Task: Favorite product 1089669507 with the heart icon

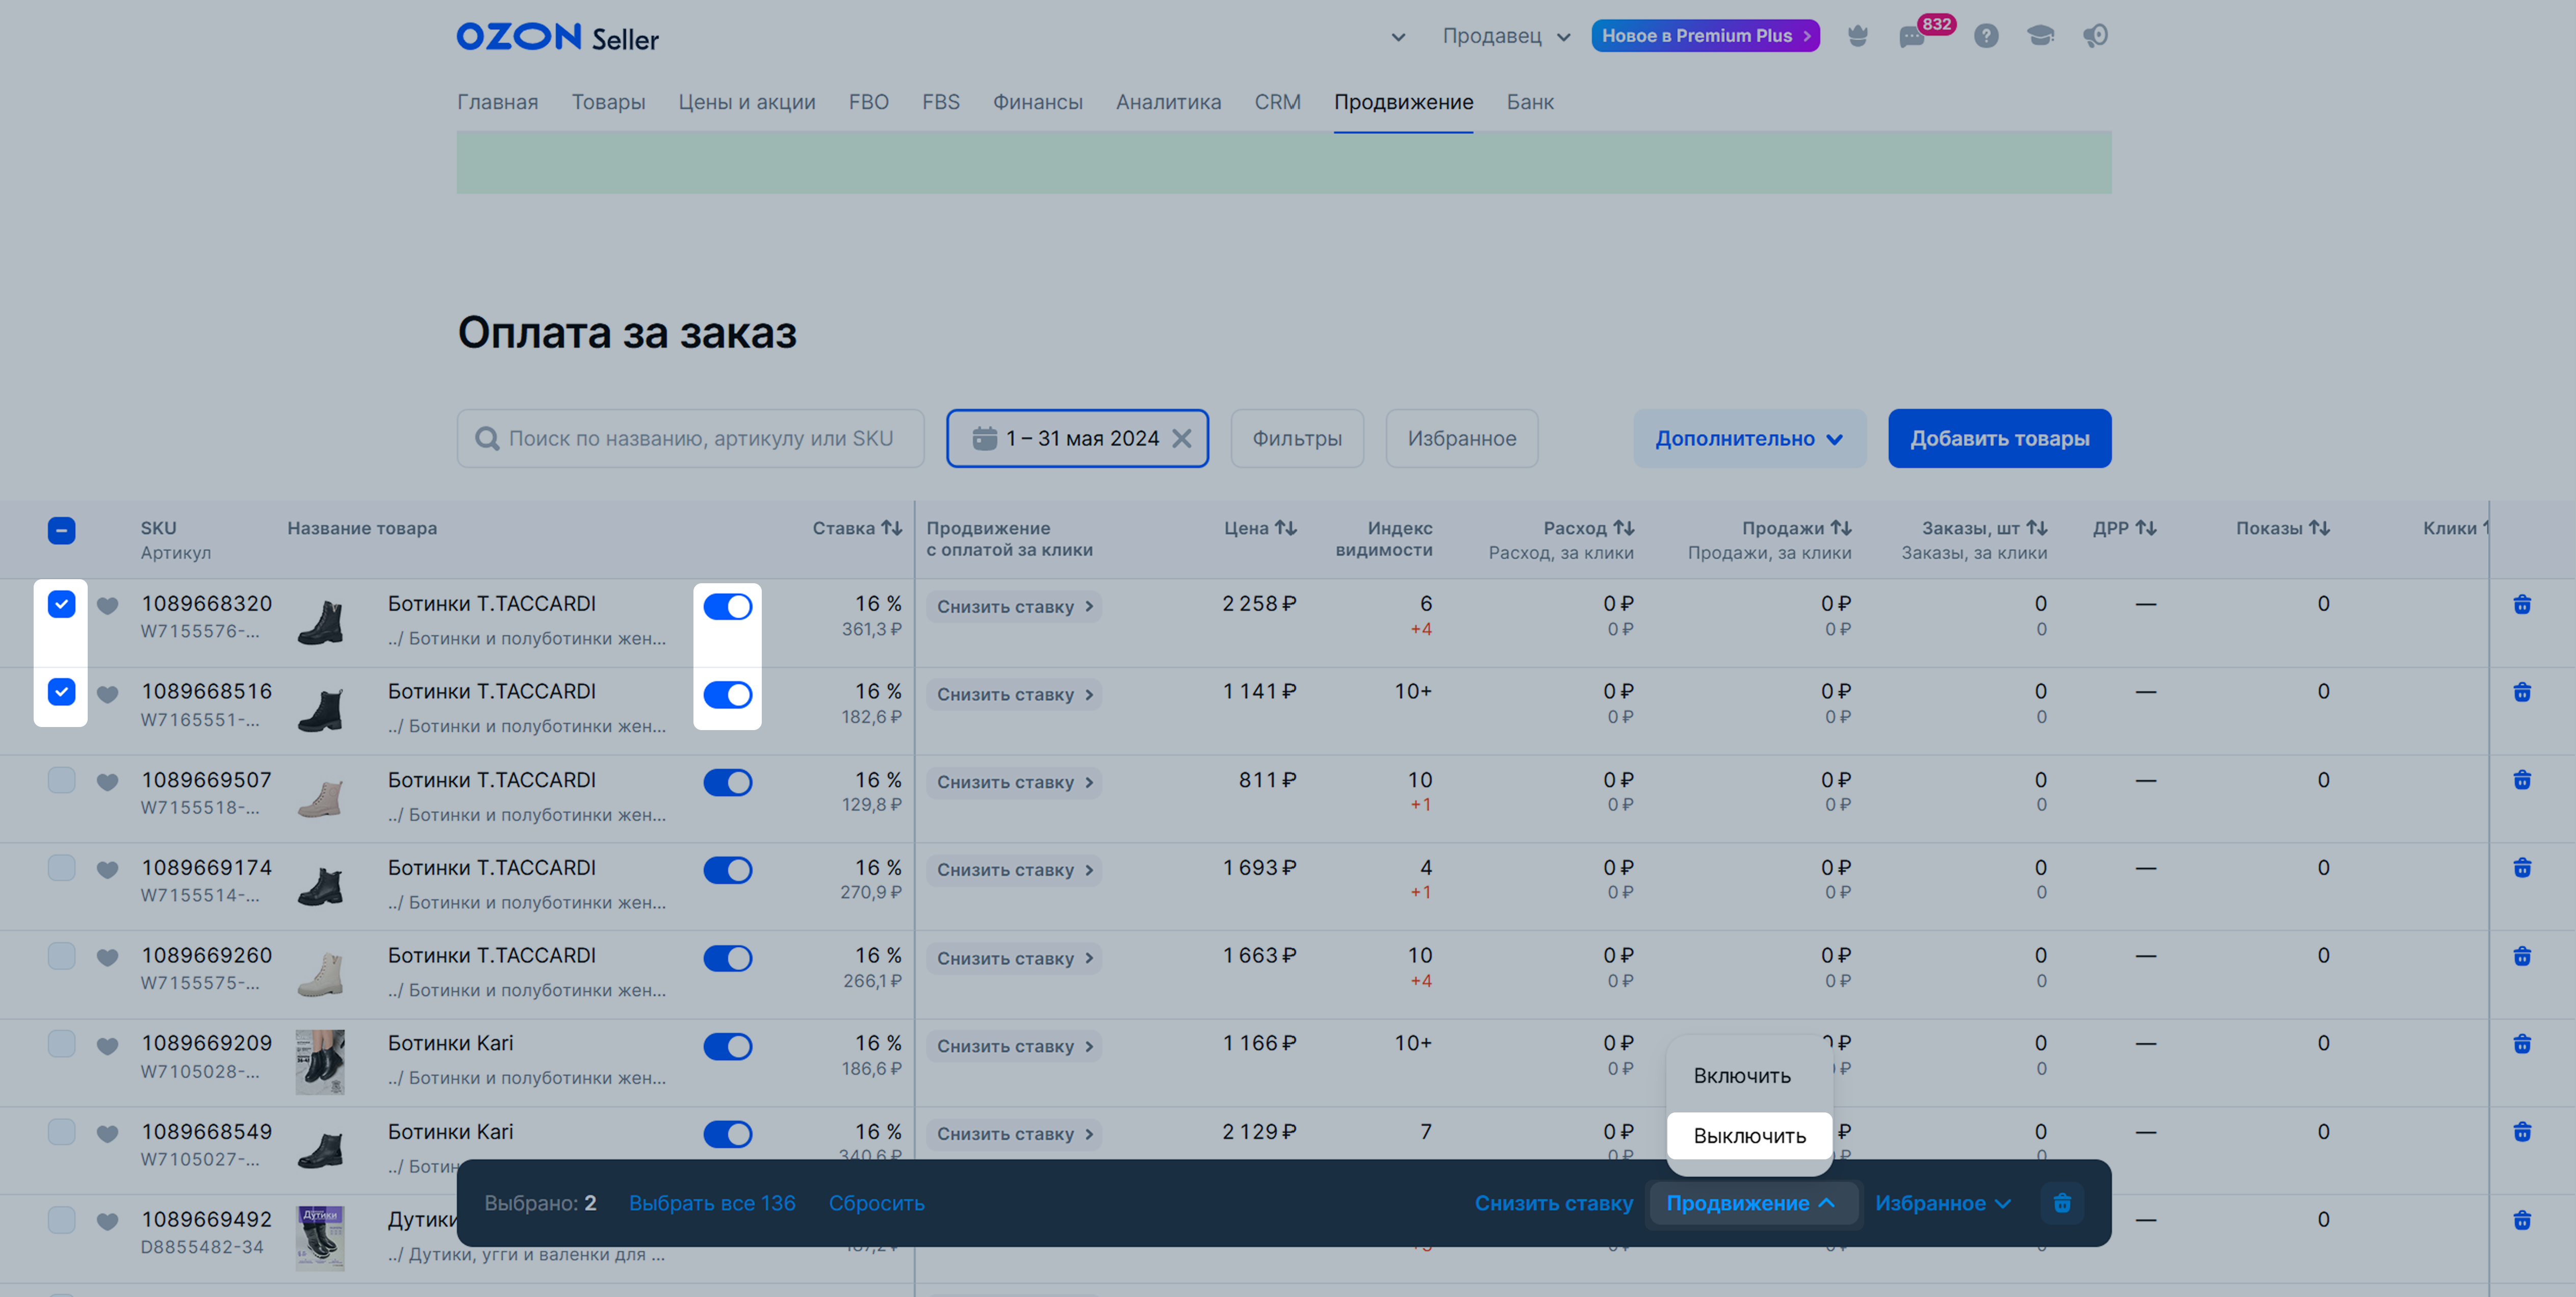Action: tap(108, 781)
